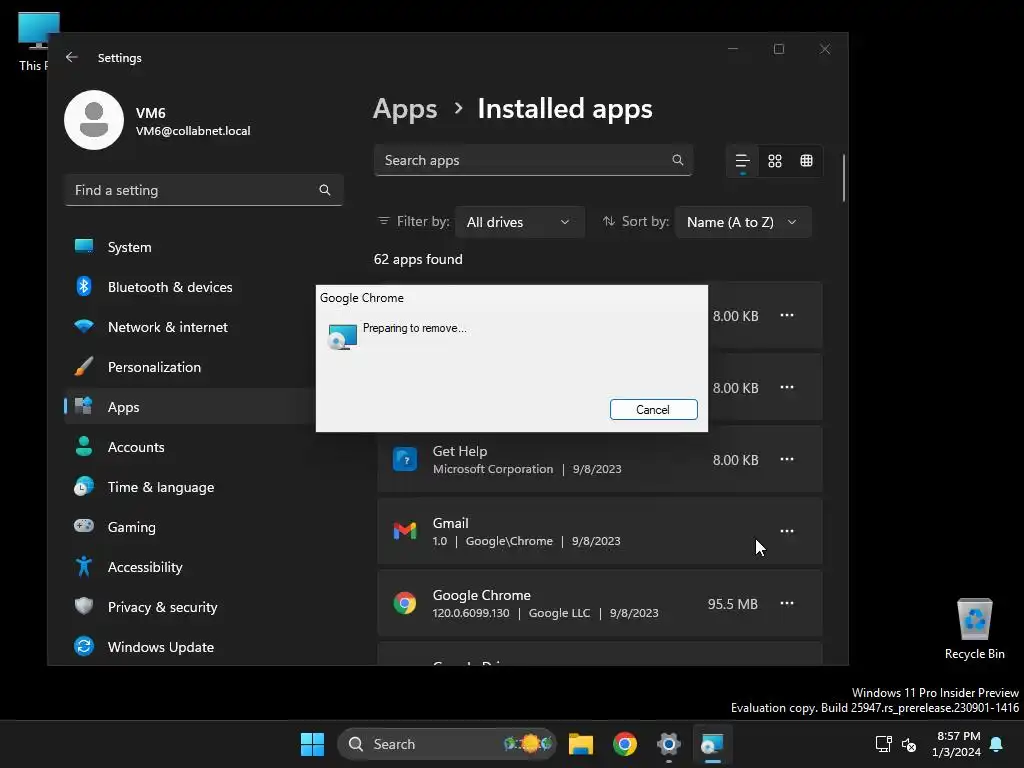Click 'Preparing to remove...' text in dialog
Viewport: 1024px width, 768px height.
pyautogui.click(x=415, y=328)
